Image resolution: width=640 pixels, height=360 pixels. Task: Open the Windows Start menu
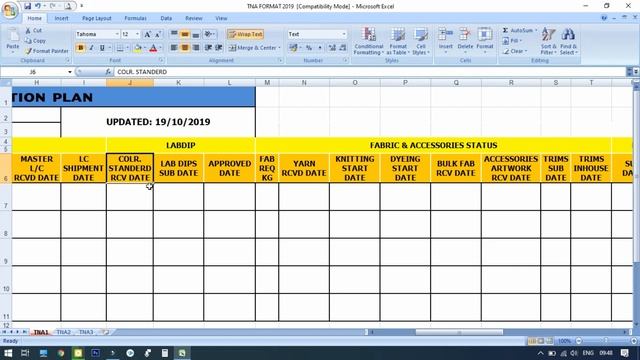(x=8, y=353)
